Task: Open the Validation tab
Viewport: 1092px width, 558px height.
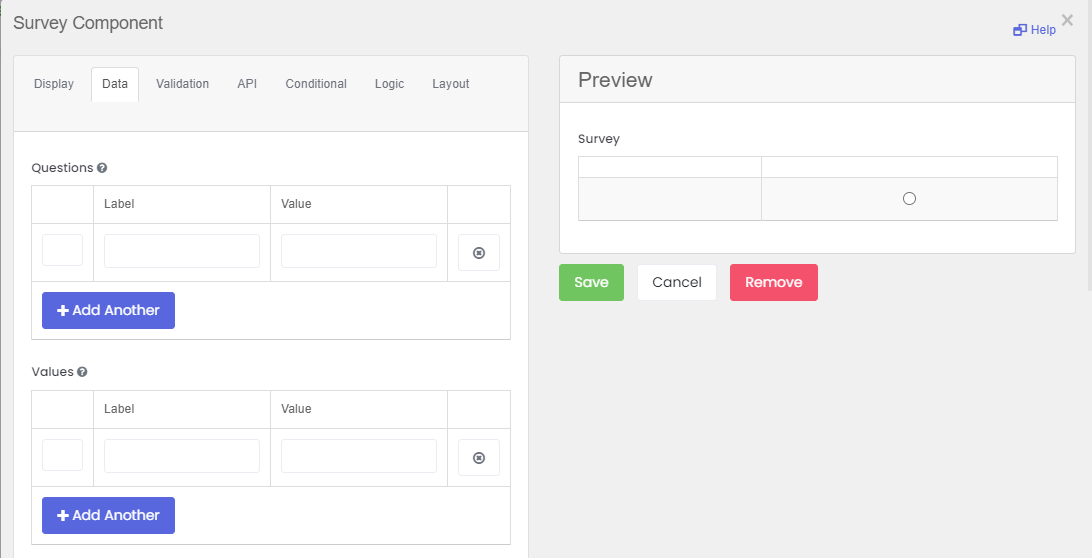Action: coord(182,84)
